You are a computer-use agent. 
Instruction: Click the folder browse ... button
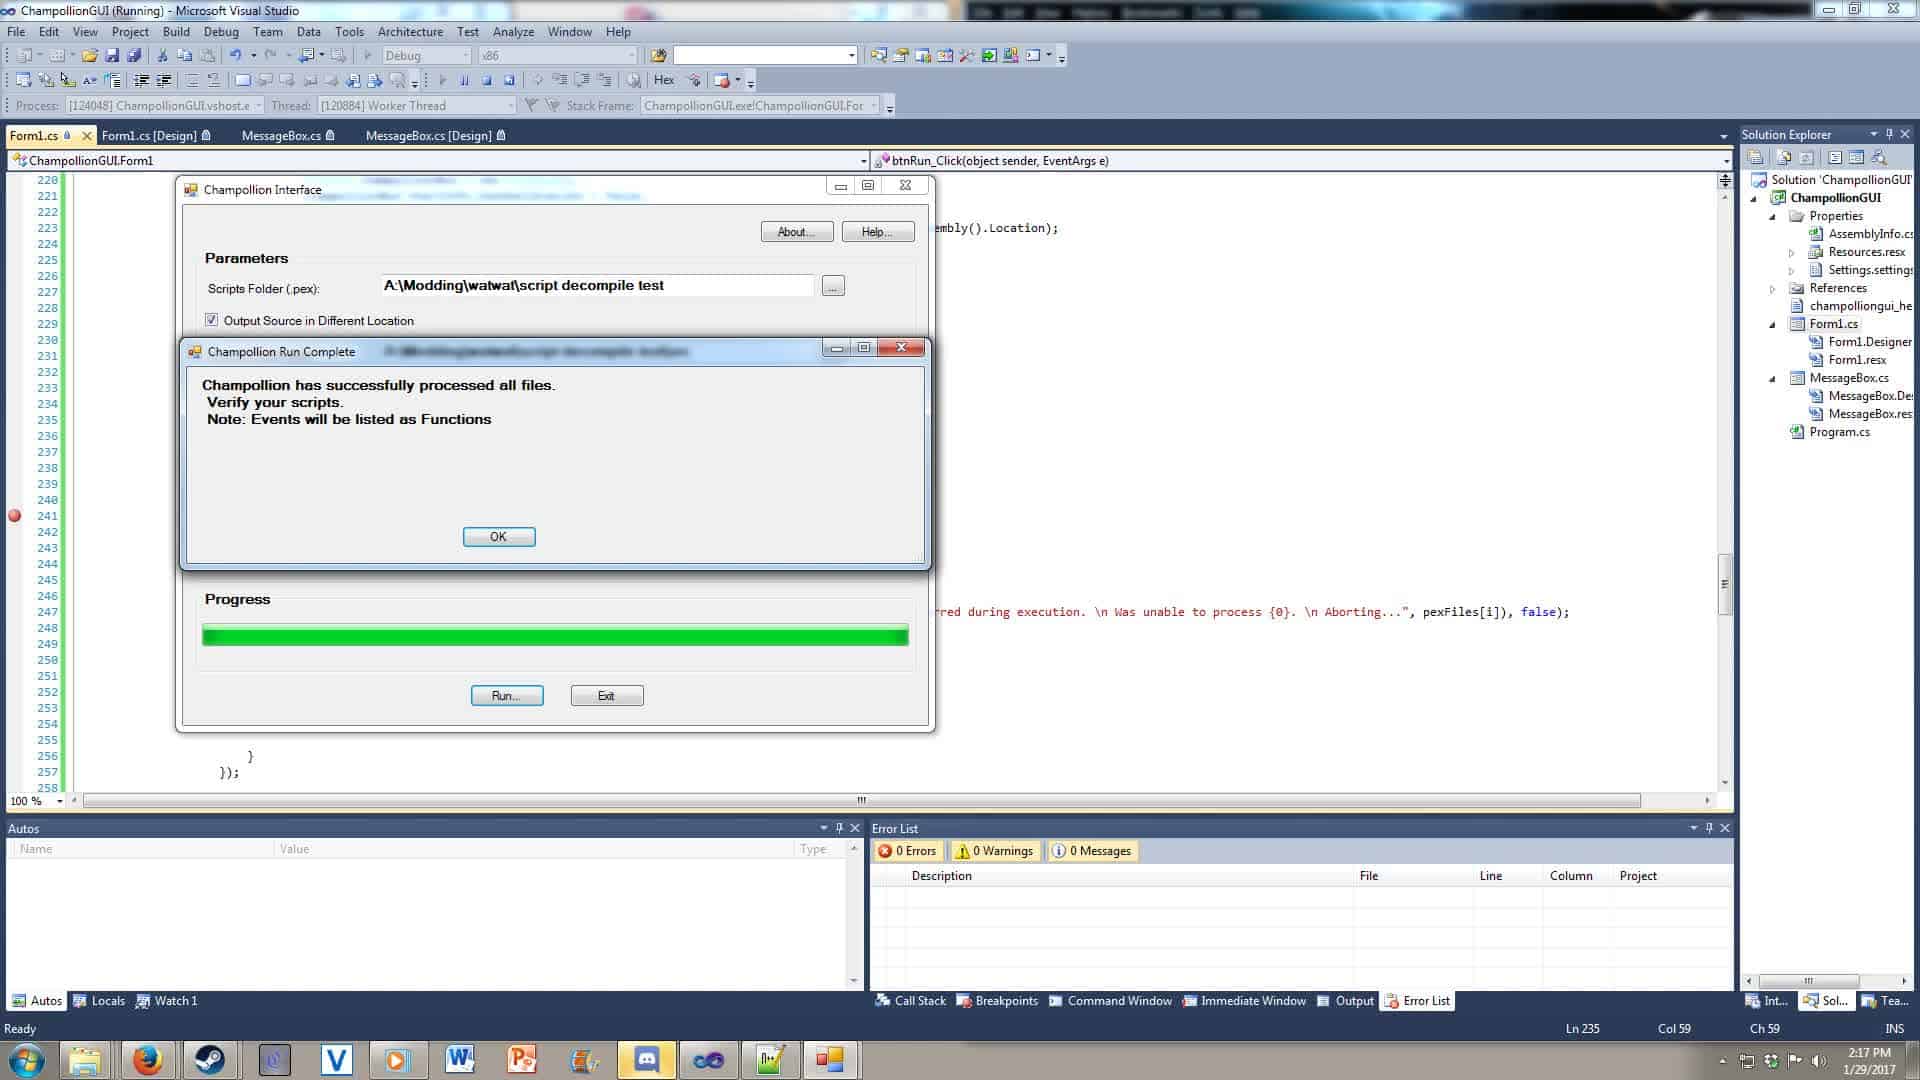coord(833,287)
